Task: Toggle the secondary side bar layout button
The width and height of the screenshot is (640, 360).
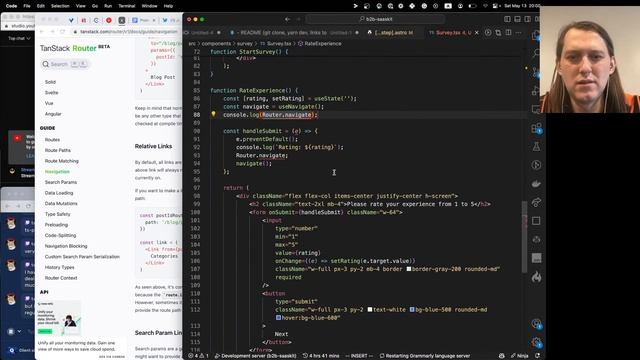Action: (x=528, y=19)
